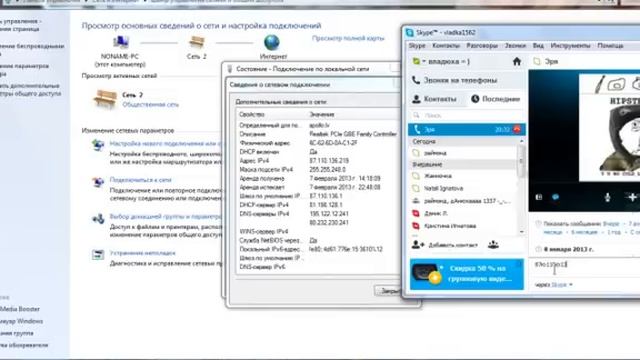Click the 'Значение' column header
The image size is (640, 360).
coord(353,115)
